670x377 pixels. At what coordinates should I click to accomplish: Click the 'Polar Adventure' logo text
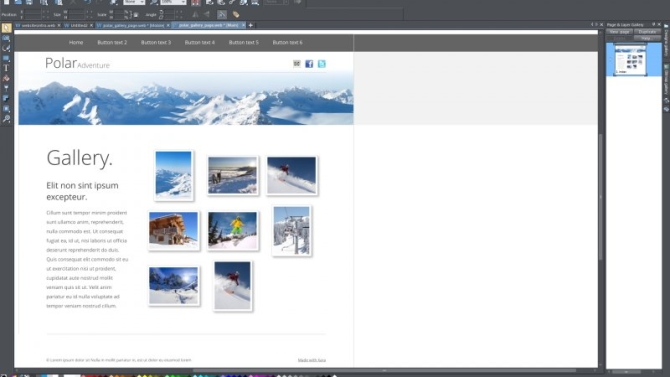[x=77, y=63]
